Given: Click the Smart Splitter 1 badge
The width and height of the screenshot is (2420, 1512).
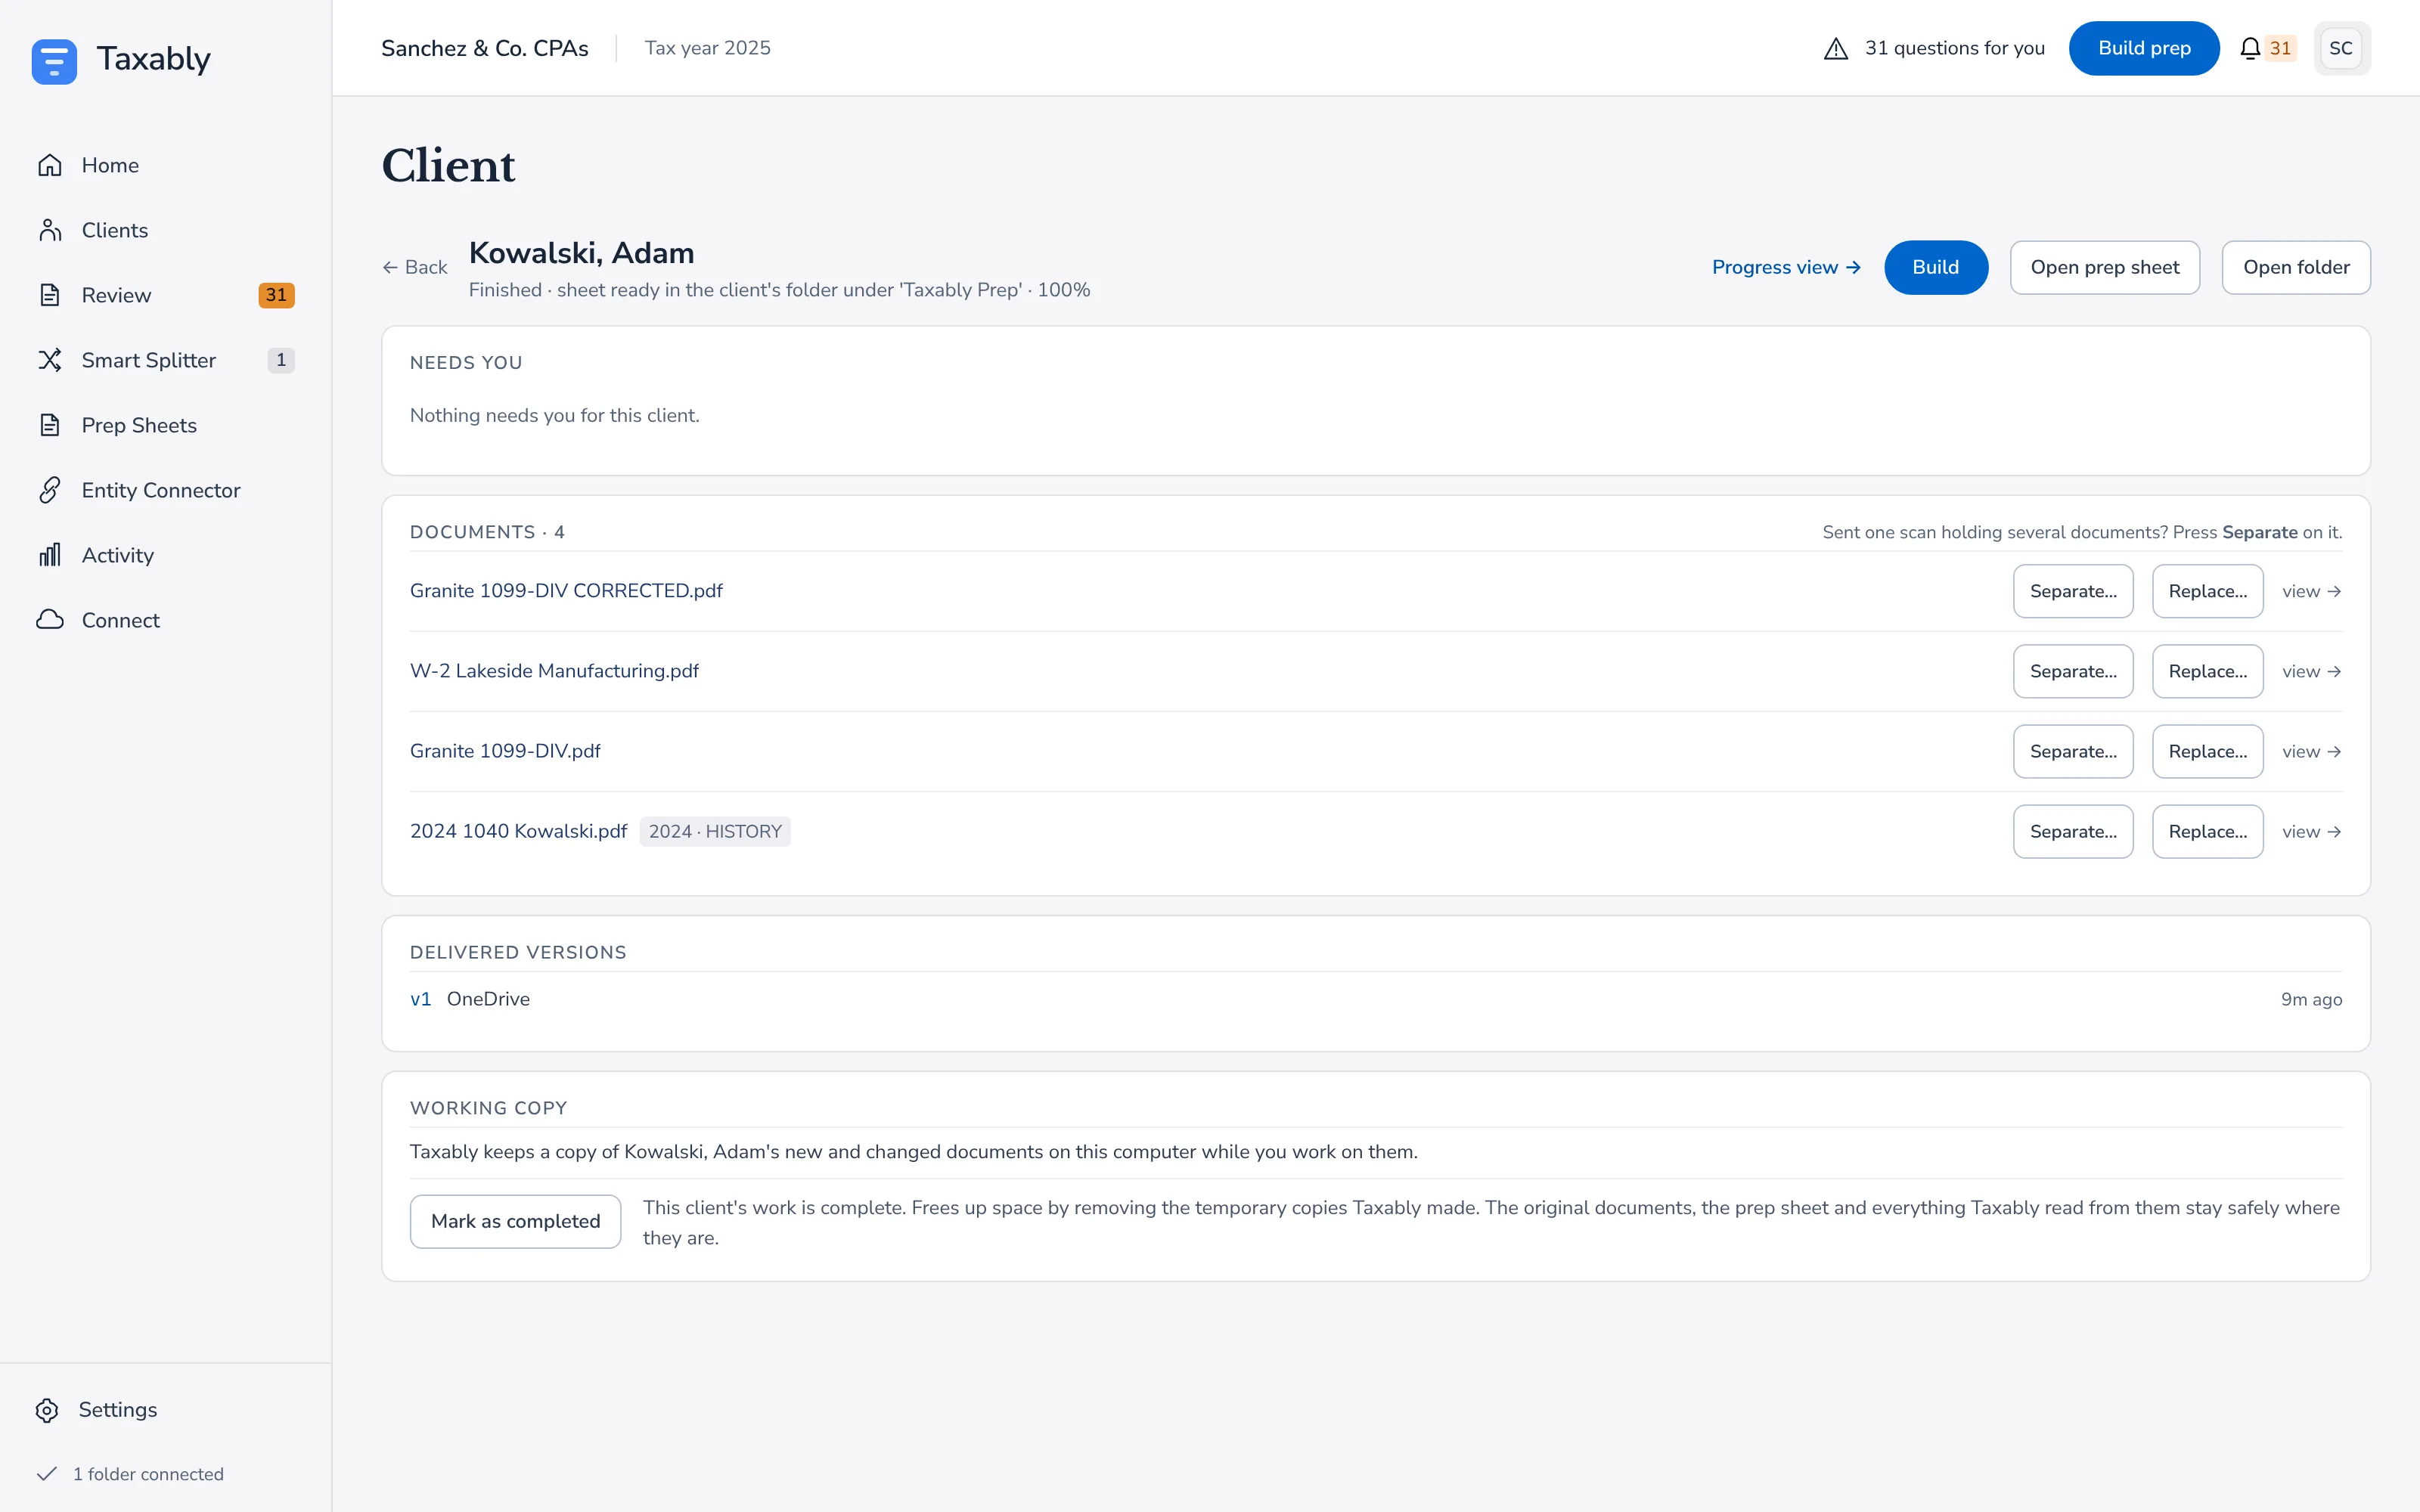Looking at the screenshot, I should point(281,360).
